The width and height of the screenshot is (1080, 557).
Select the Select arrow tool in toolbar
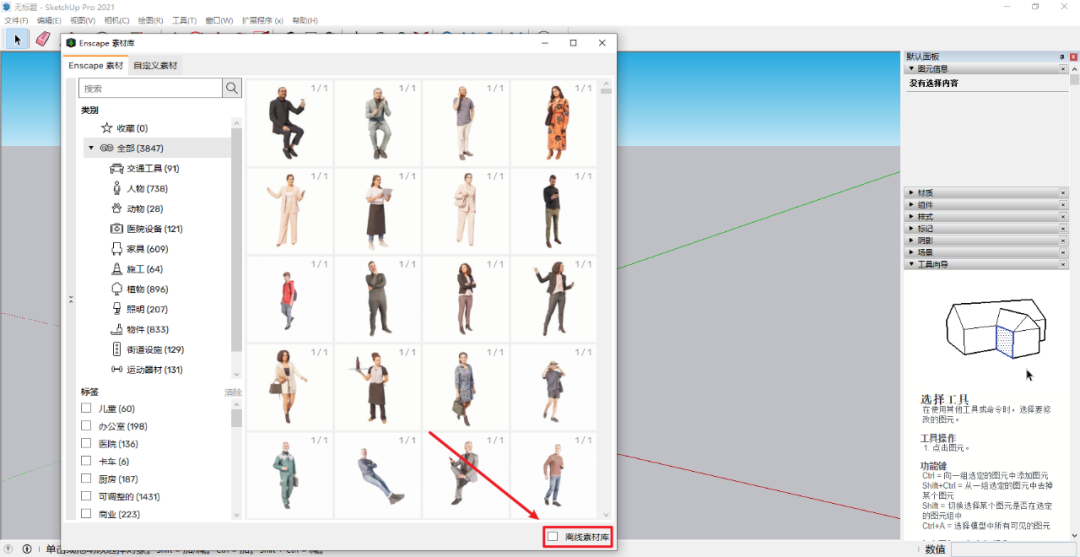[17, 39]
